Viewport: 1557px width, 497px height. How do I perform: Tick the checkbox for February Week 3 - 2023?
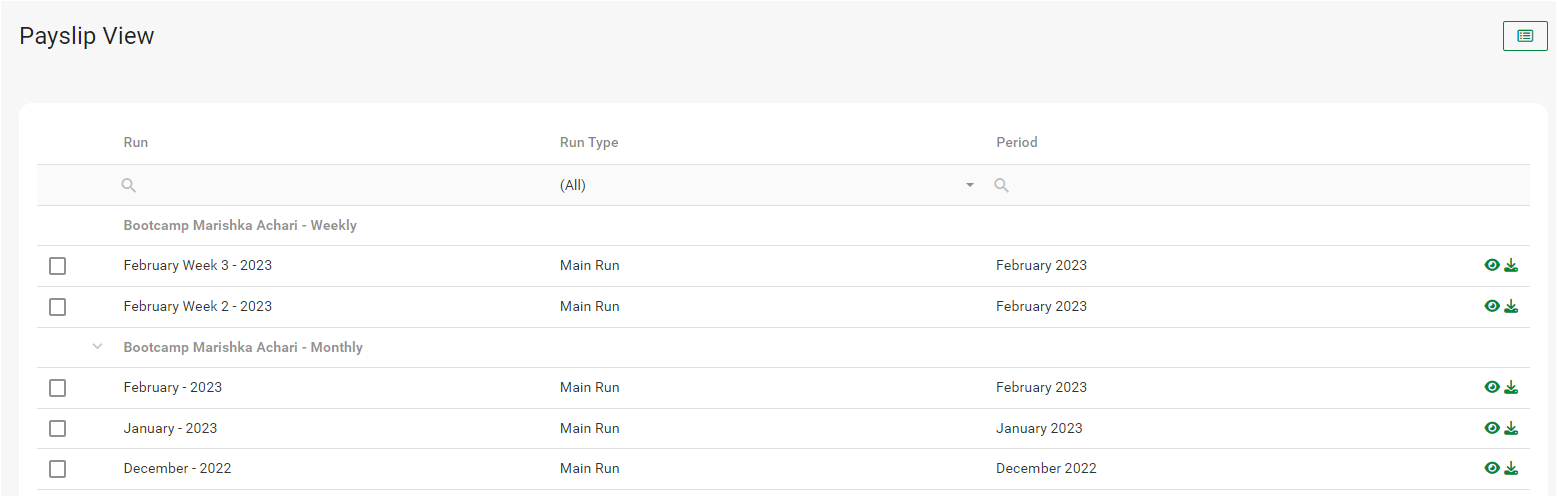(x=58, y=266)
